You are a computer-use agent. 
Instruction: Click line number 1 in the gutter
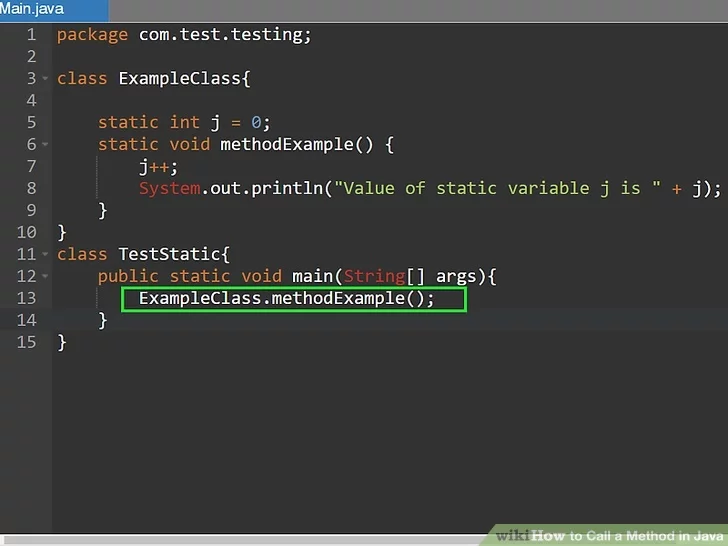point(31,34)
